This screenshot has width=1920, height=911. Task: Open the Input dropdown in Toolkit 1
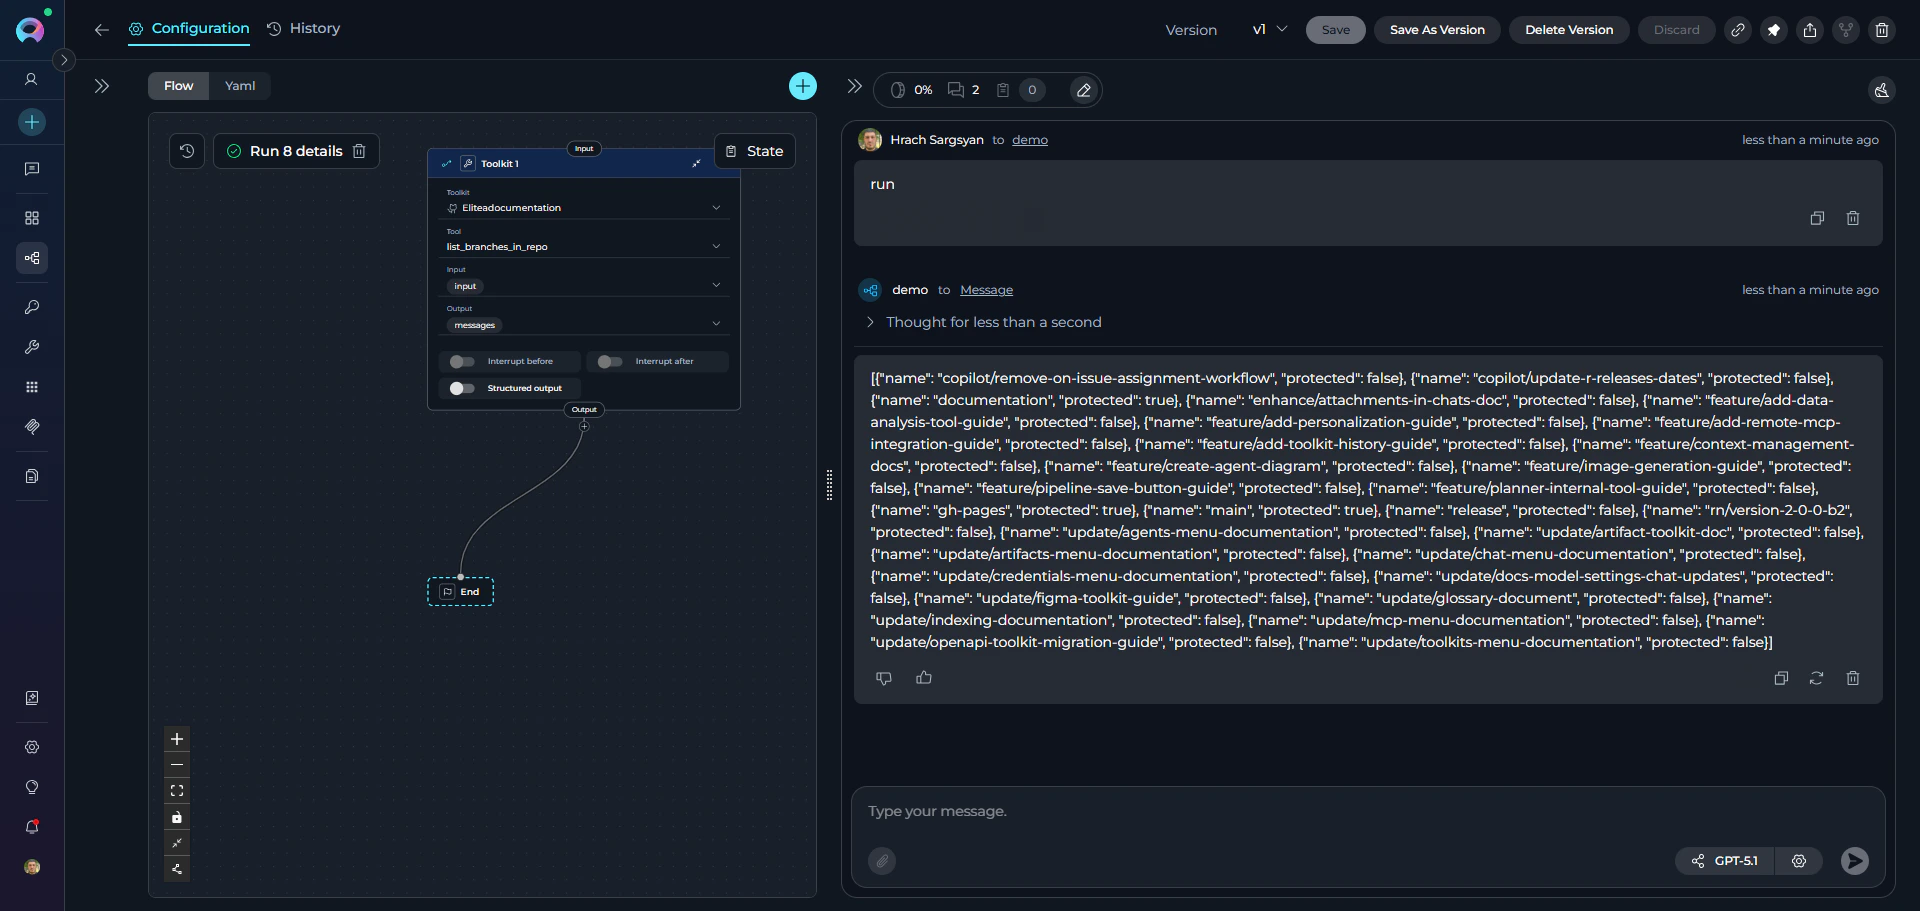pos(584,280)
